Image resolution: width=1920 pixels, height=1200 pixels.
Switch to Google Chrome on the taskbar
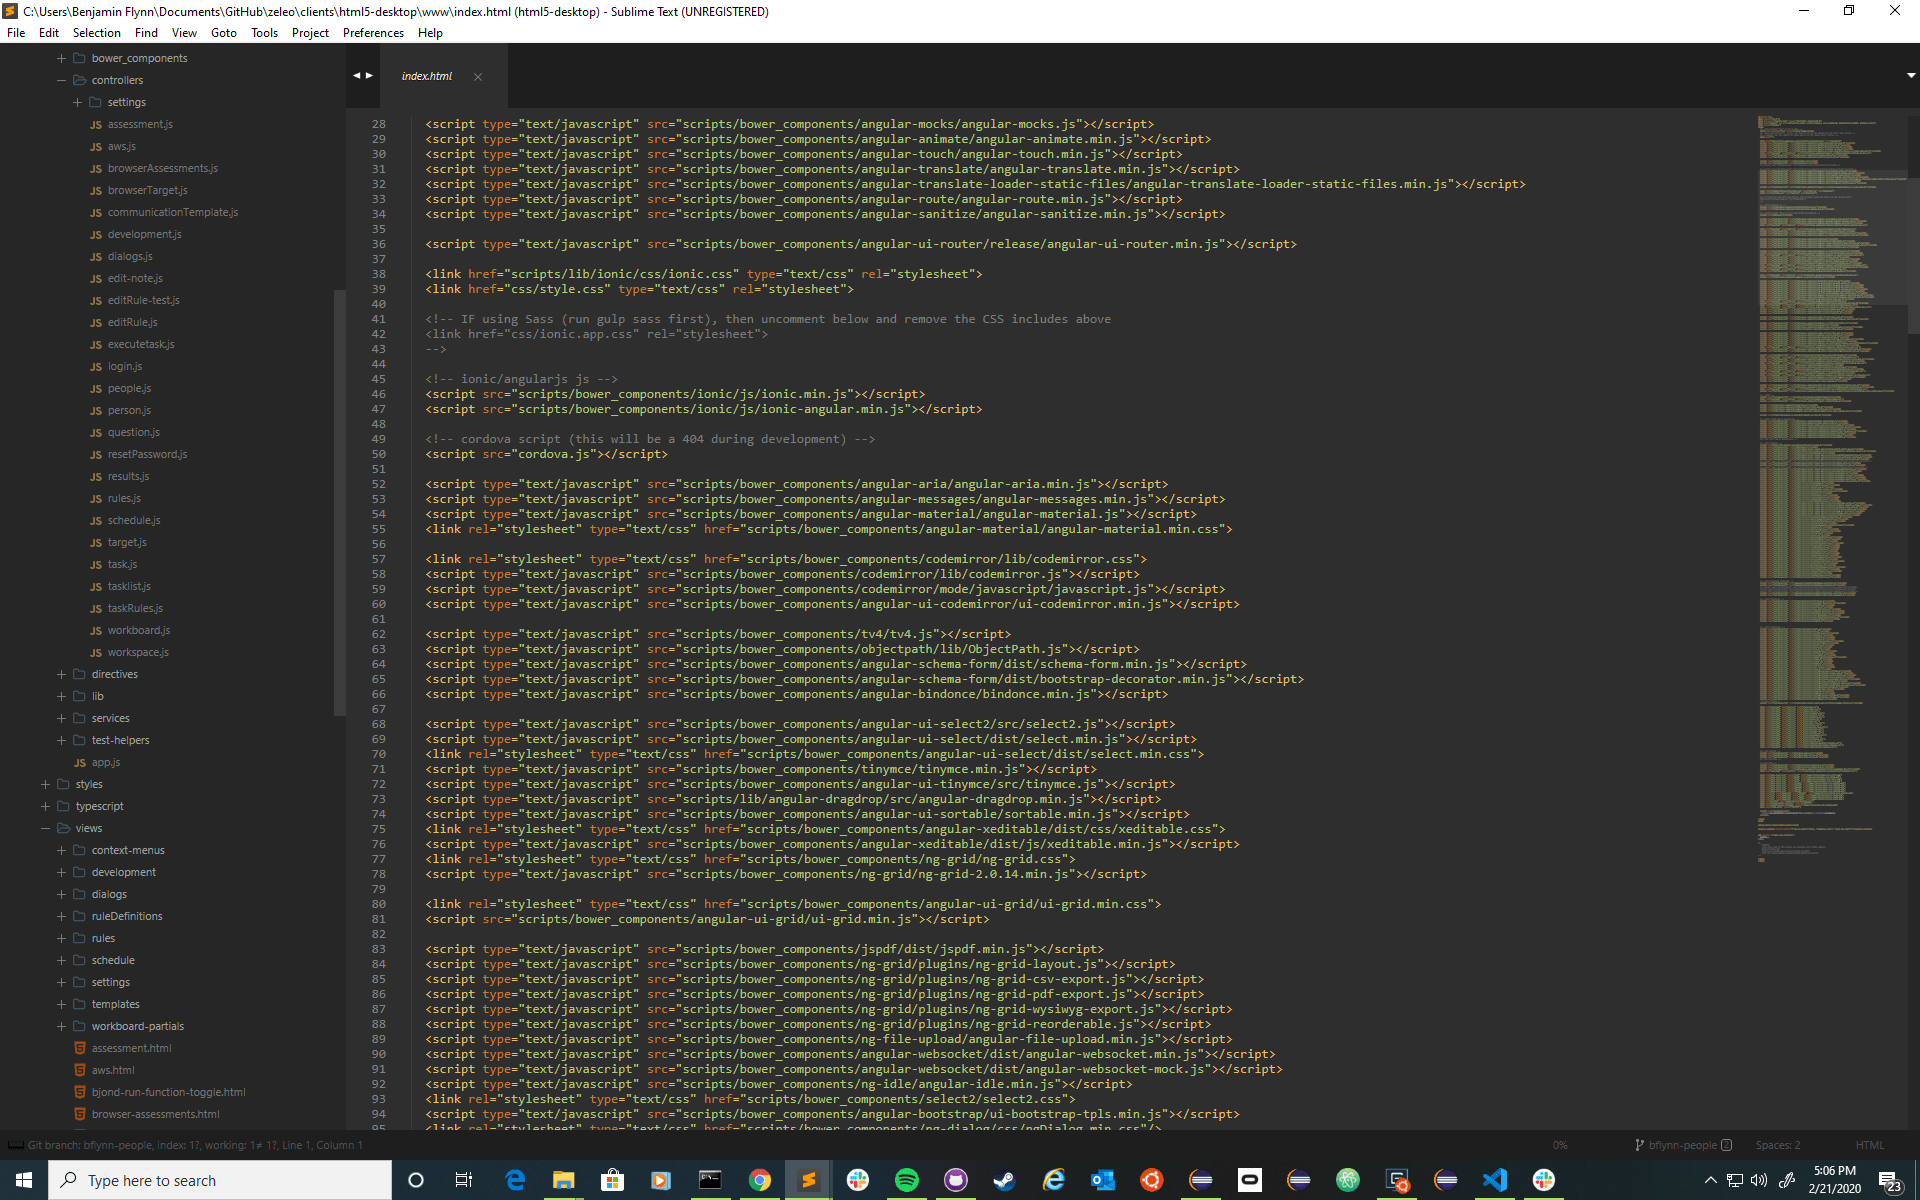(759, 1180)
